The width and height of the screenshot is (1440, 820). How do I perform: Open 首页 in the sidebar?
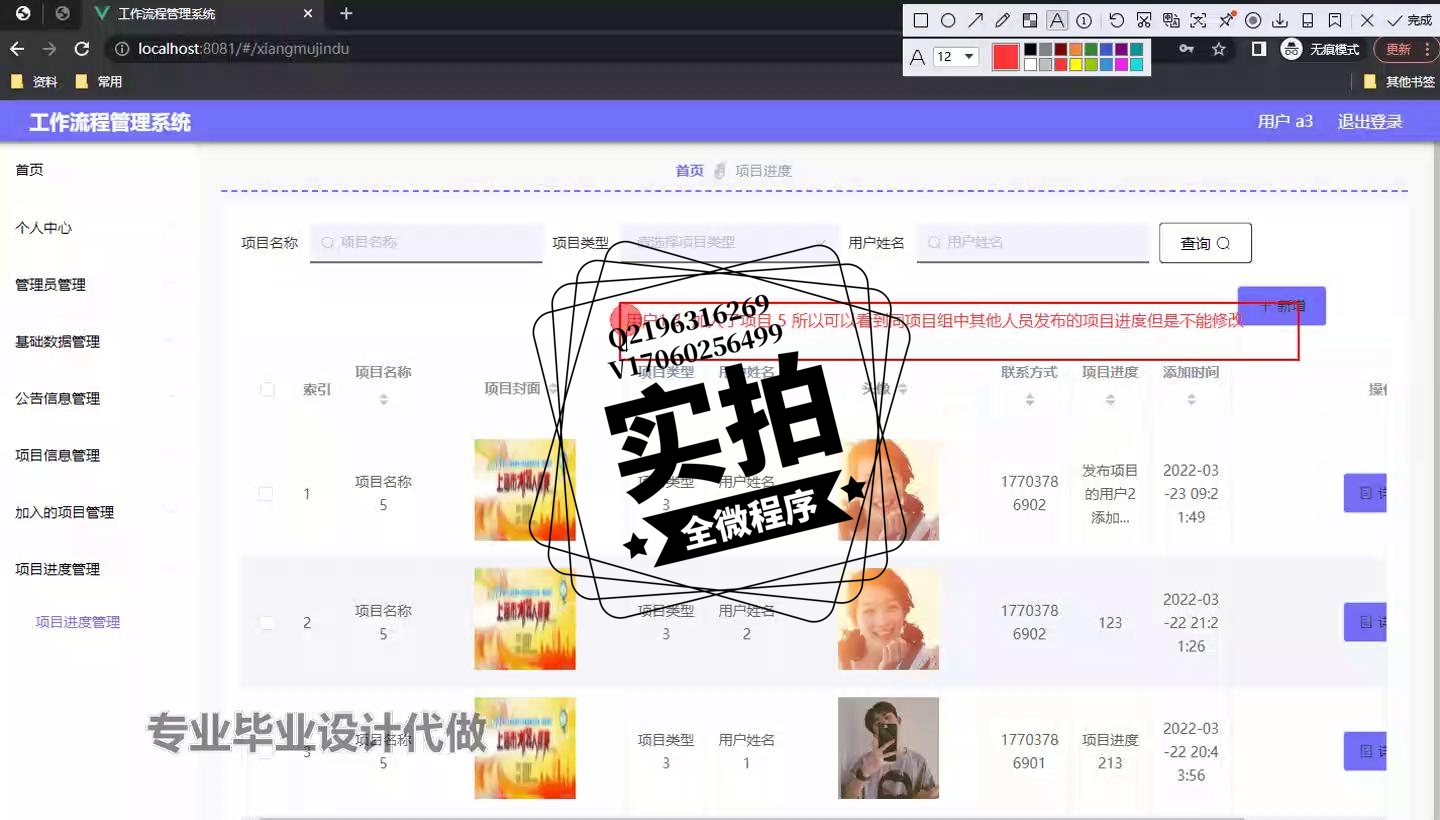pos(98,170)
